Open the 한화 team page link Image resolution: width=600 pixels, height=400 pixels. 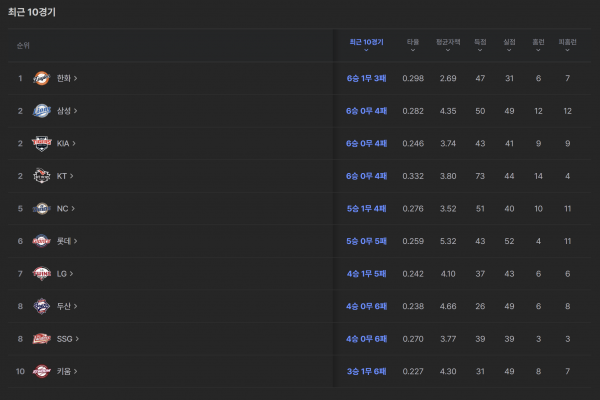tap(67, 78)
